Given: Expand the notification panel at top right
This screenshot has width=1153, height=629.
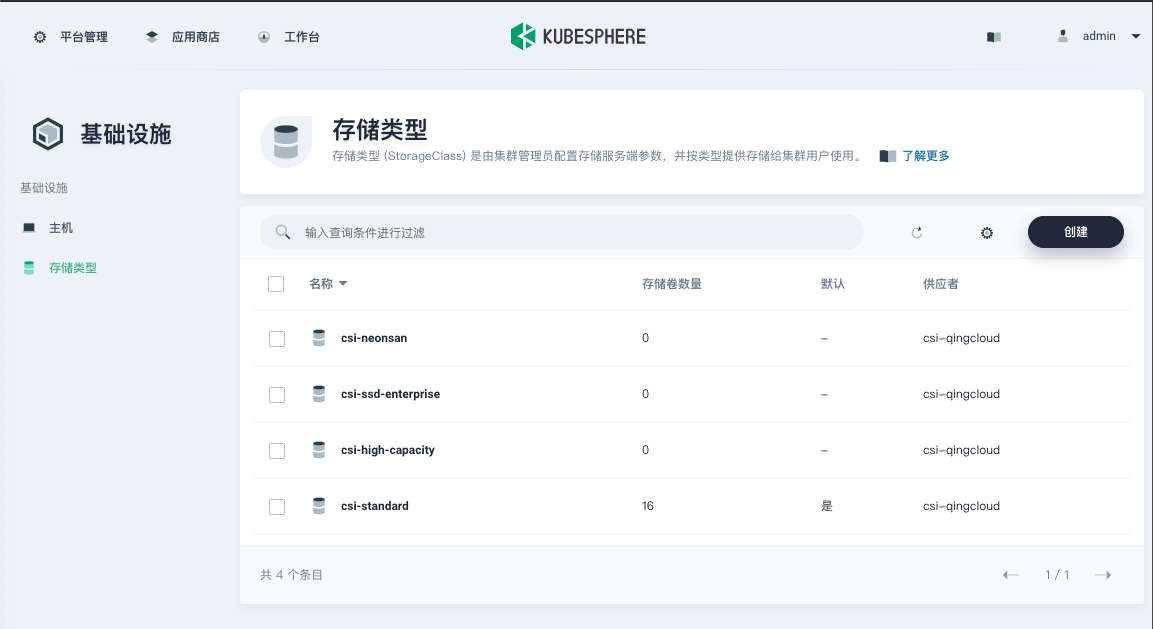Looking at the screenshot, I should point(993,35).
